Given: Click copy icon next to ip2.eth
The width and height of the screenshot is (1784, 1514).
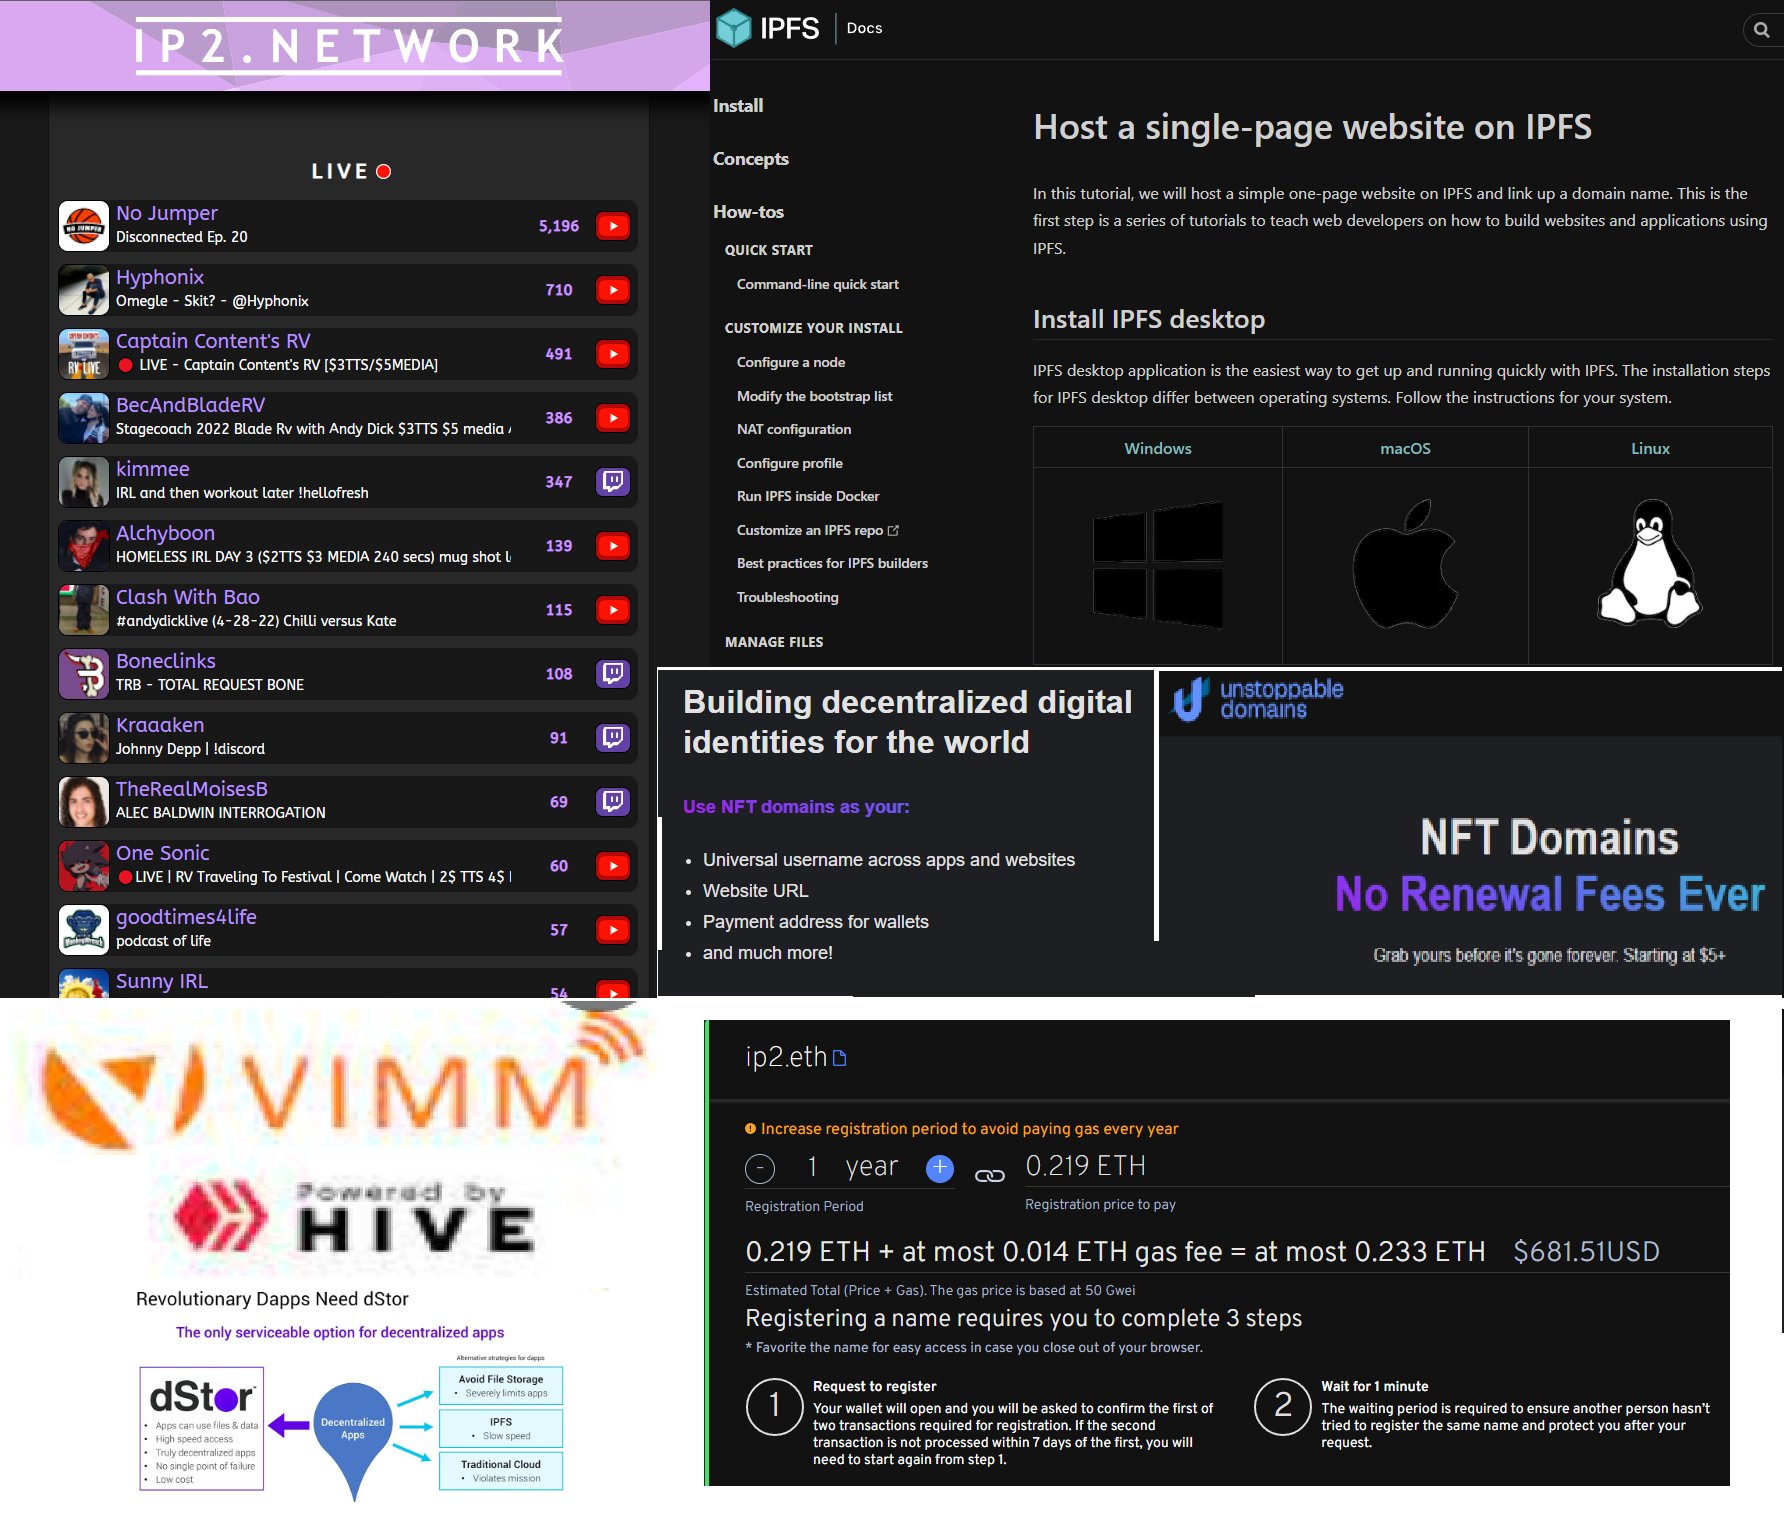Looking at the screenshot, I should 840,1058.
